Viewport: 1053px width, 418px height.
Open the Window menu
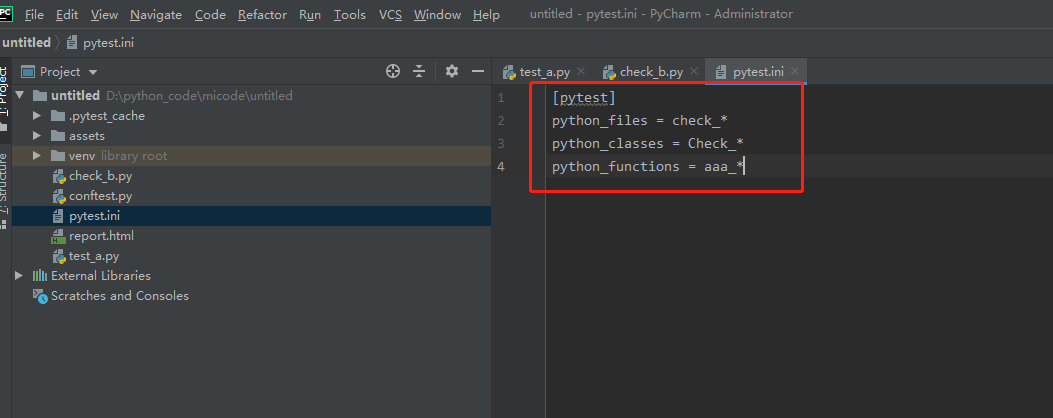point(437,14)
